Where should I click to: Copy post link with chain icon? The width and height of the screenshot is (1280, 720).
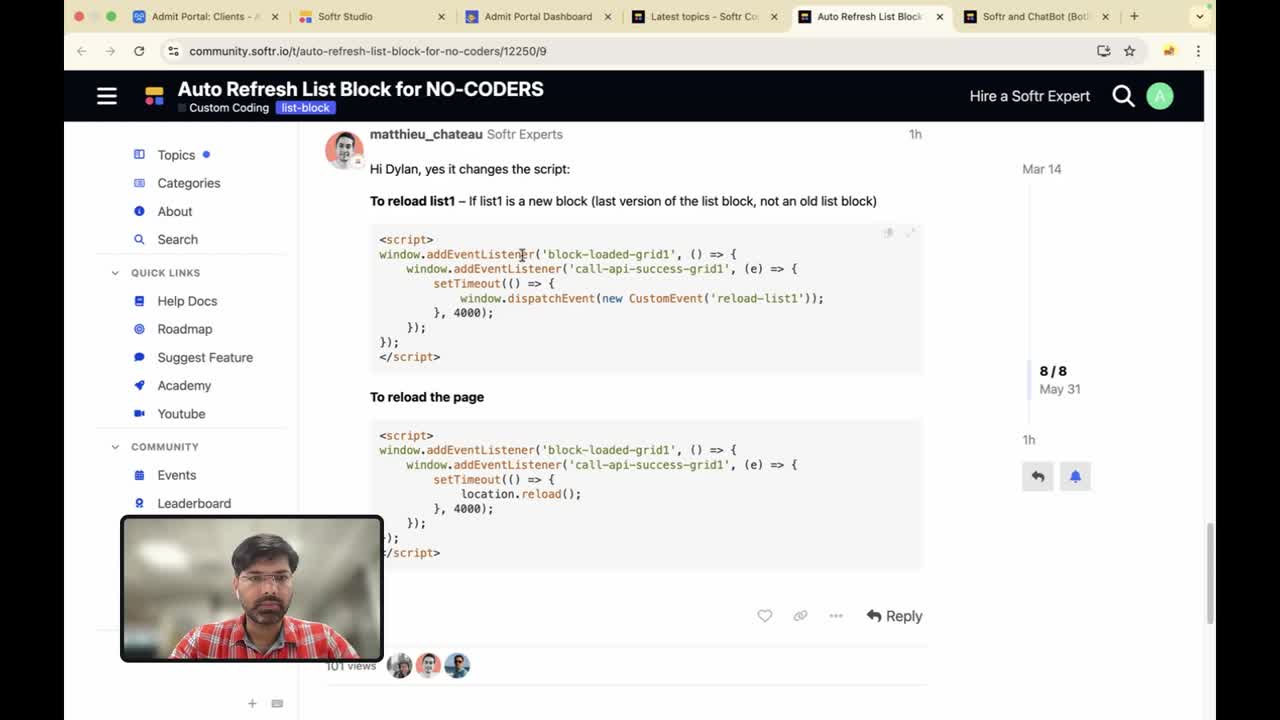pyautogui.click(x=800, y=616)
